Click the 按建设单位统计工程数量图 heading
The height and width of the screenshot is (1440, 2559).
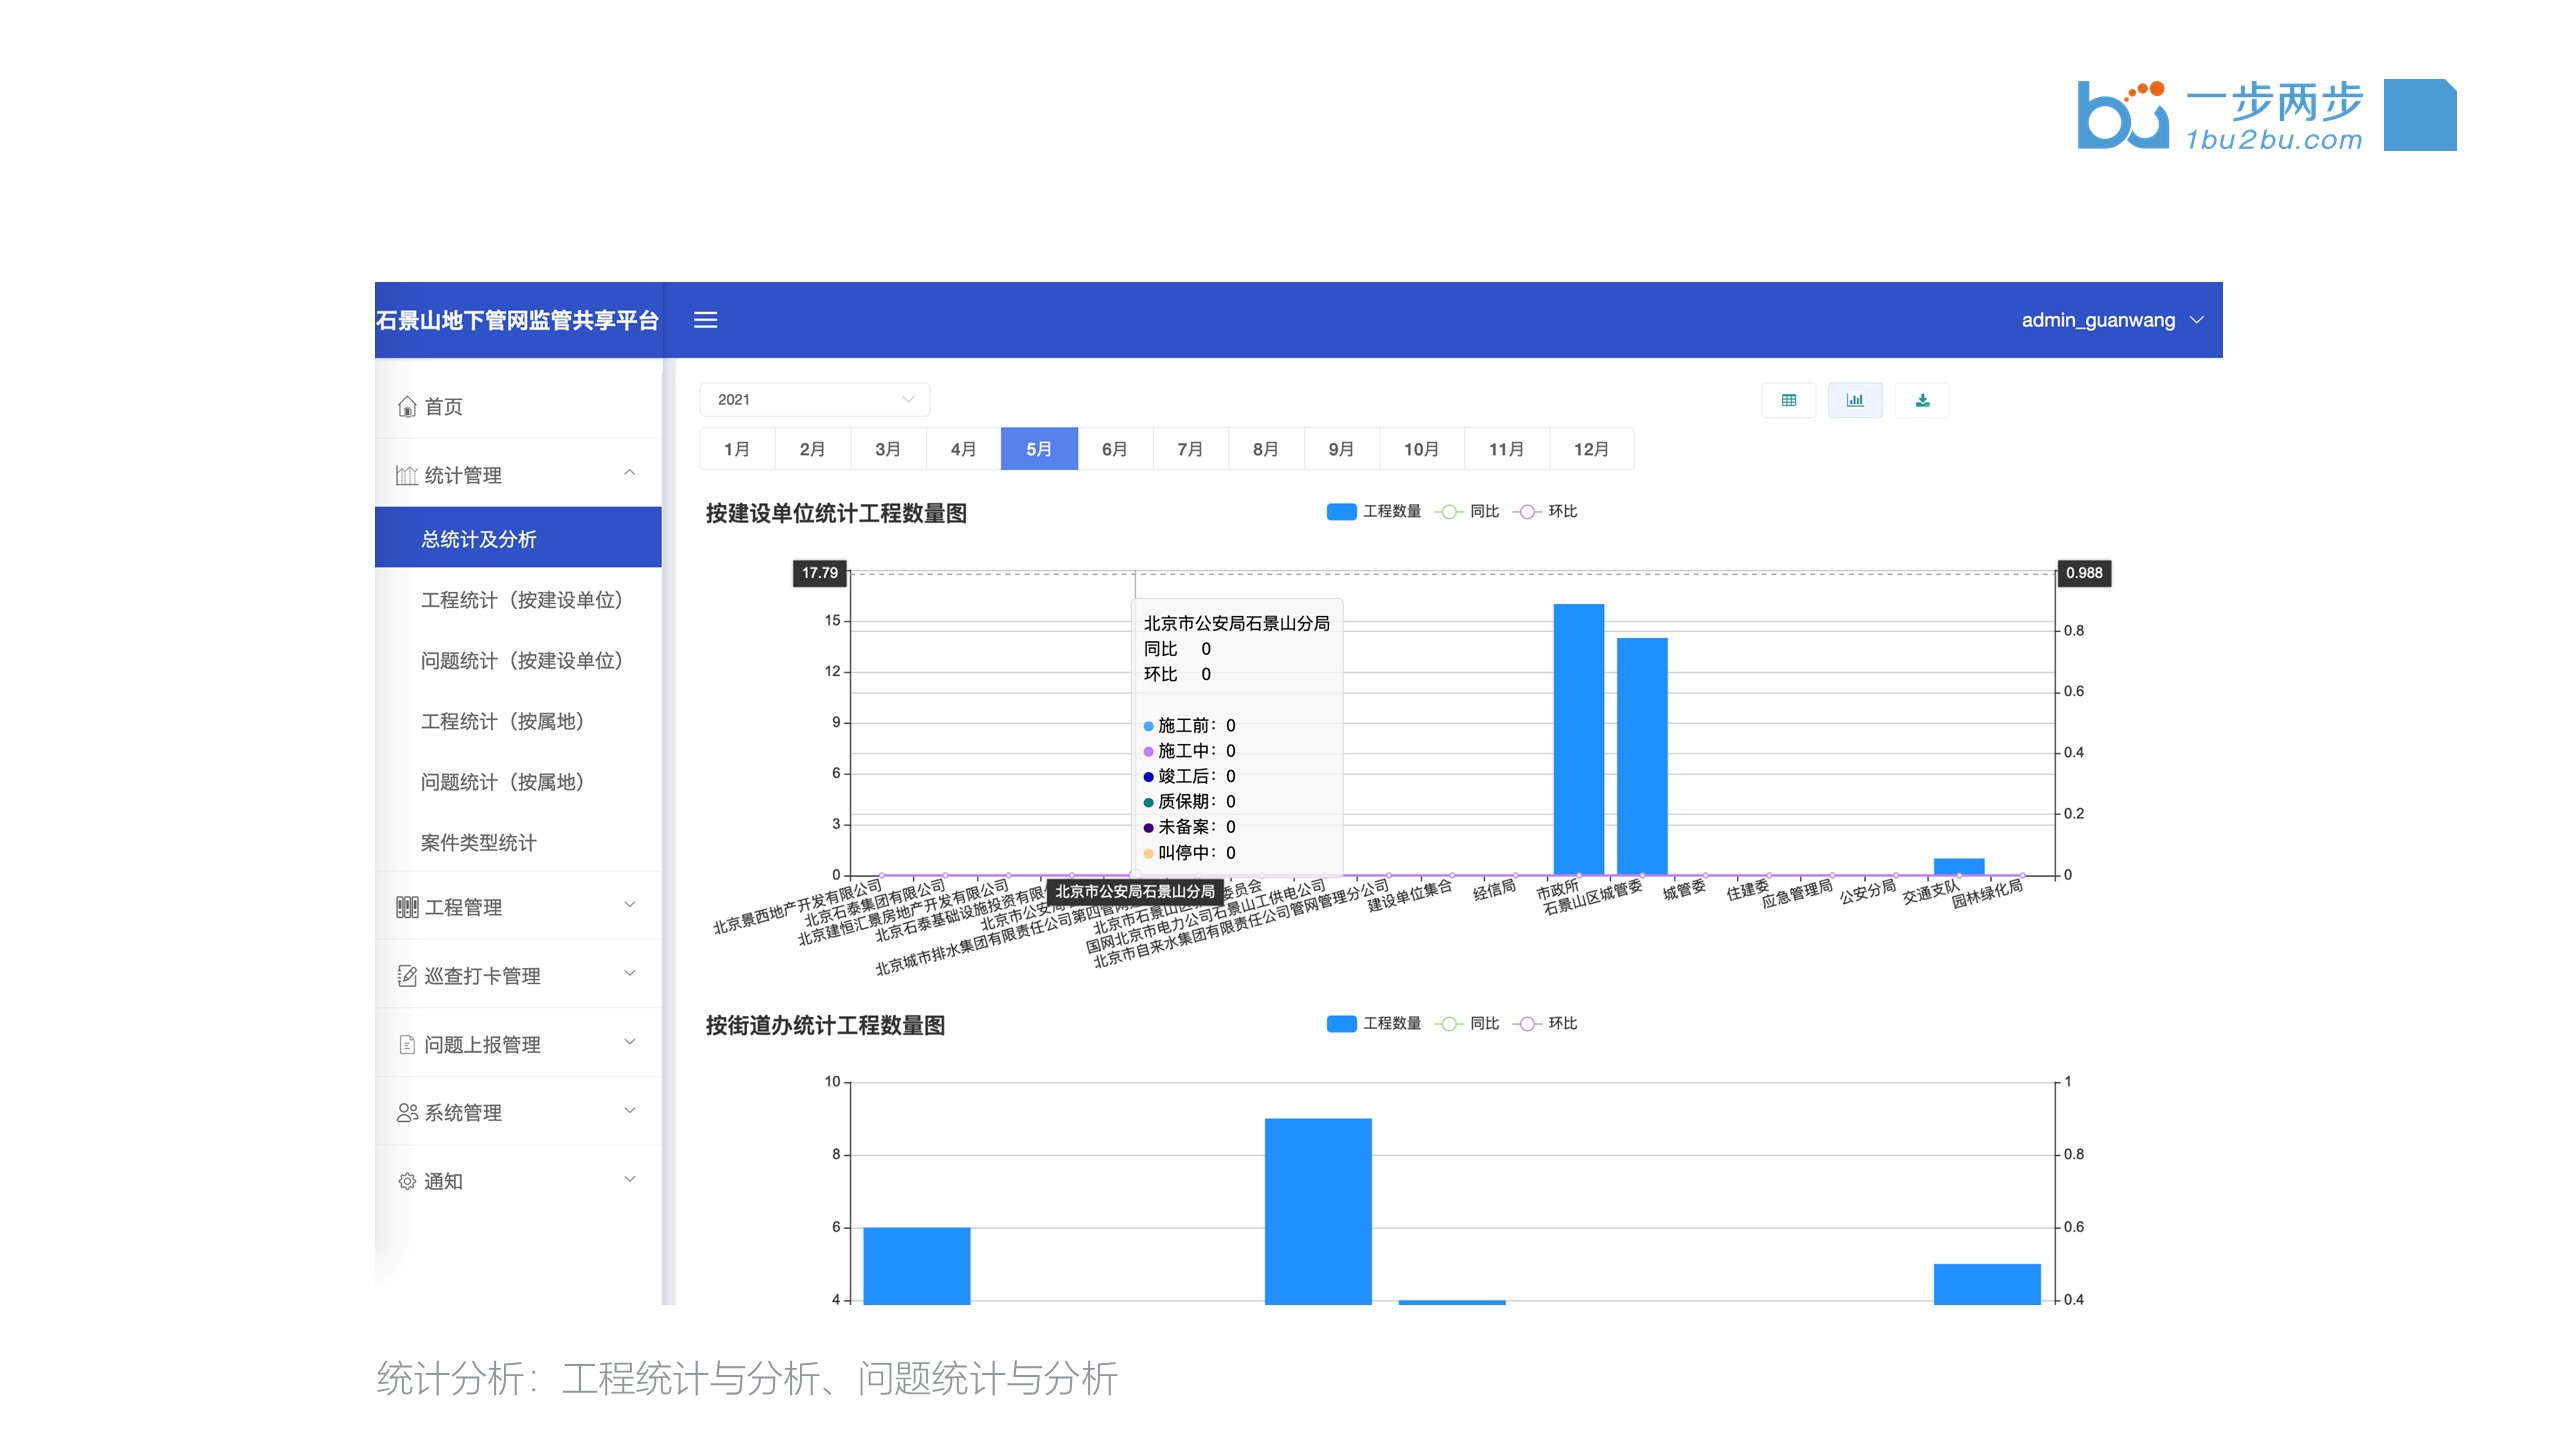[836, 513]
